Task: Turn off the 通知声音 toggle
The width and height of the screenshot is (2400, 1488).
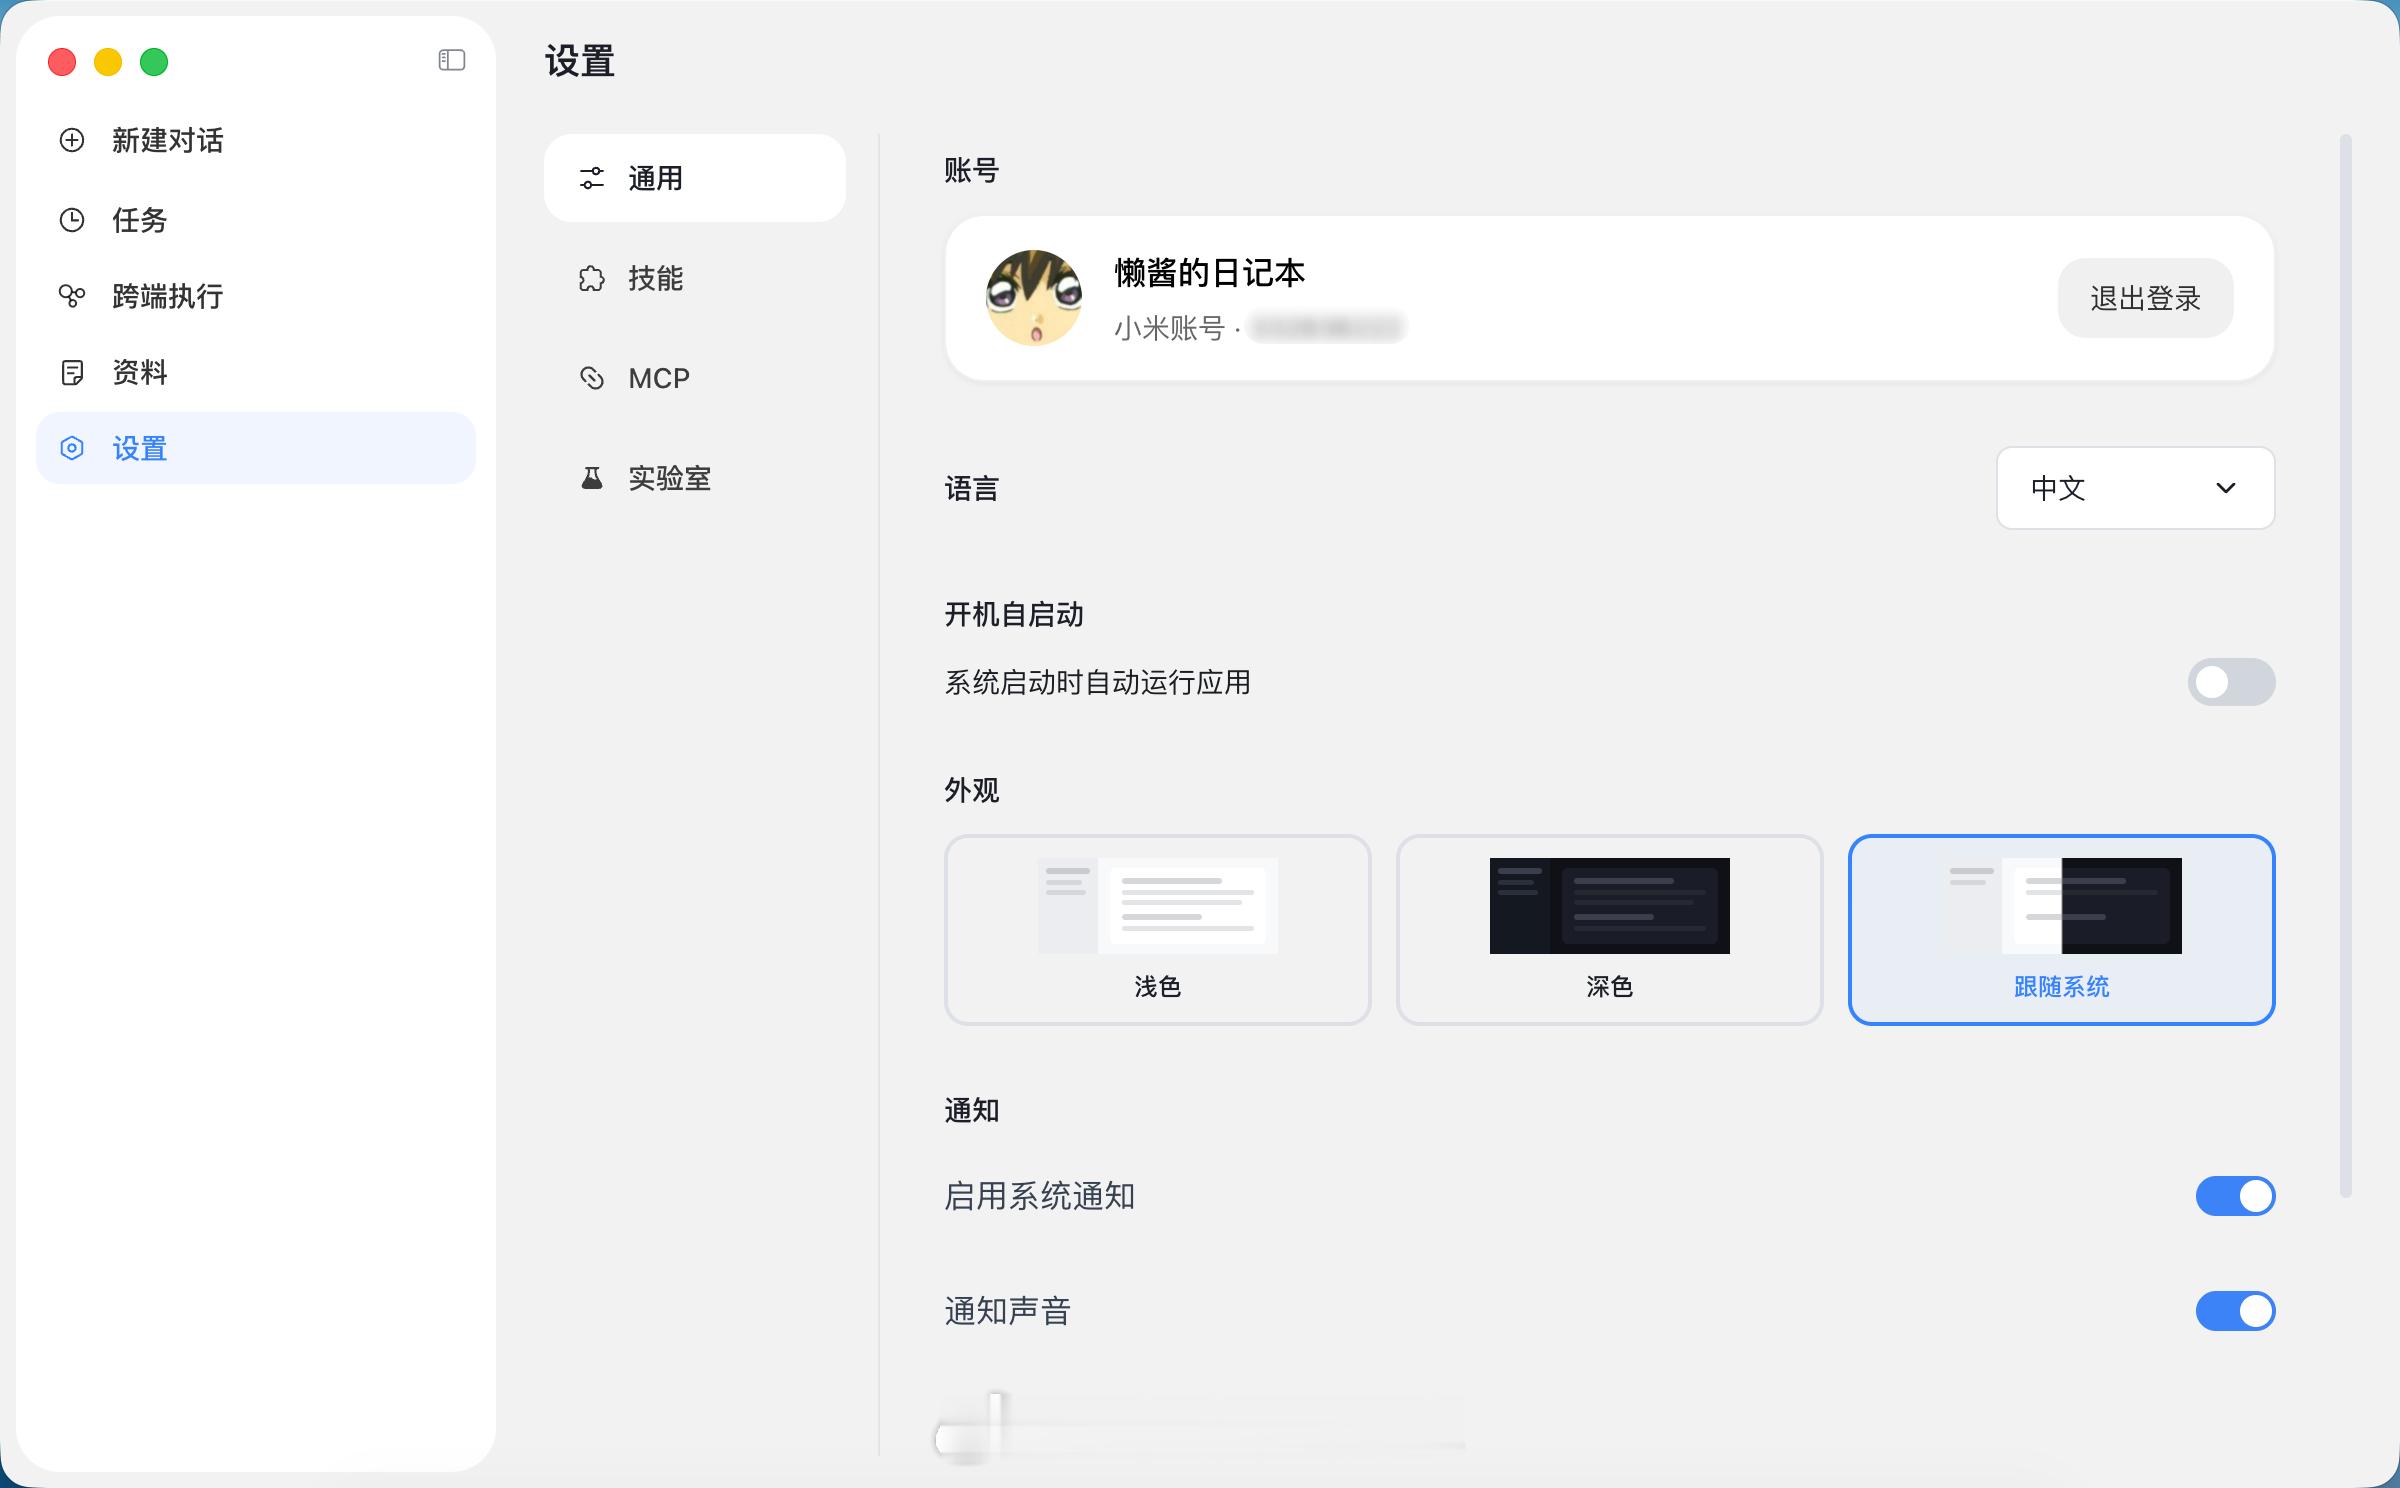Action: pos(2235,1311)
